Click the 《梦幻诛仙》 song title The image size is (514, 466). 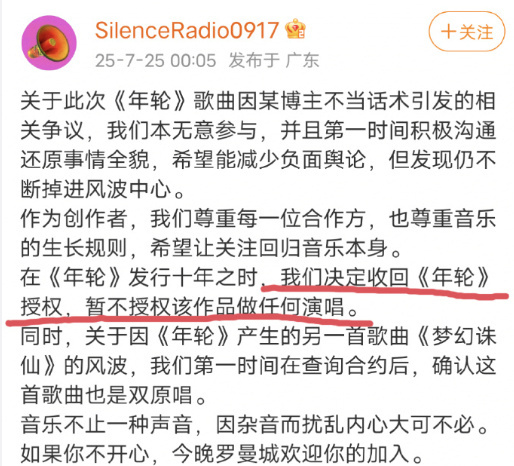(456, 336)
